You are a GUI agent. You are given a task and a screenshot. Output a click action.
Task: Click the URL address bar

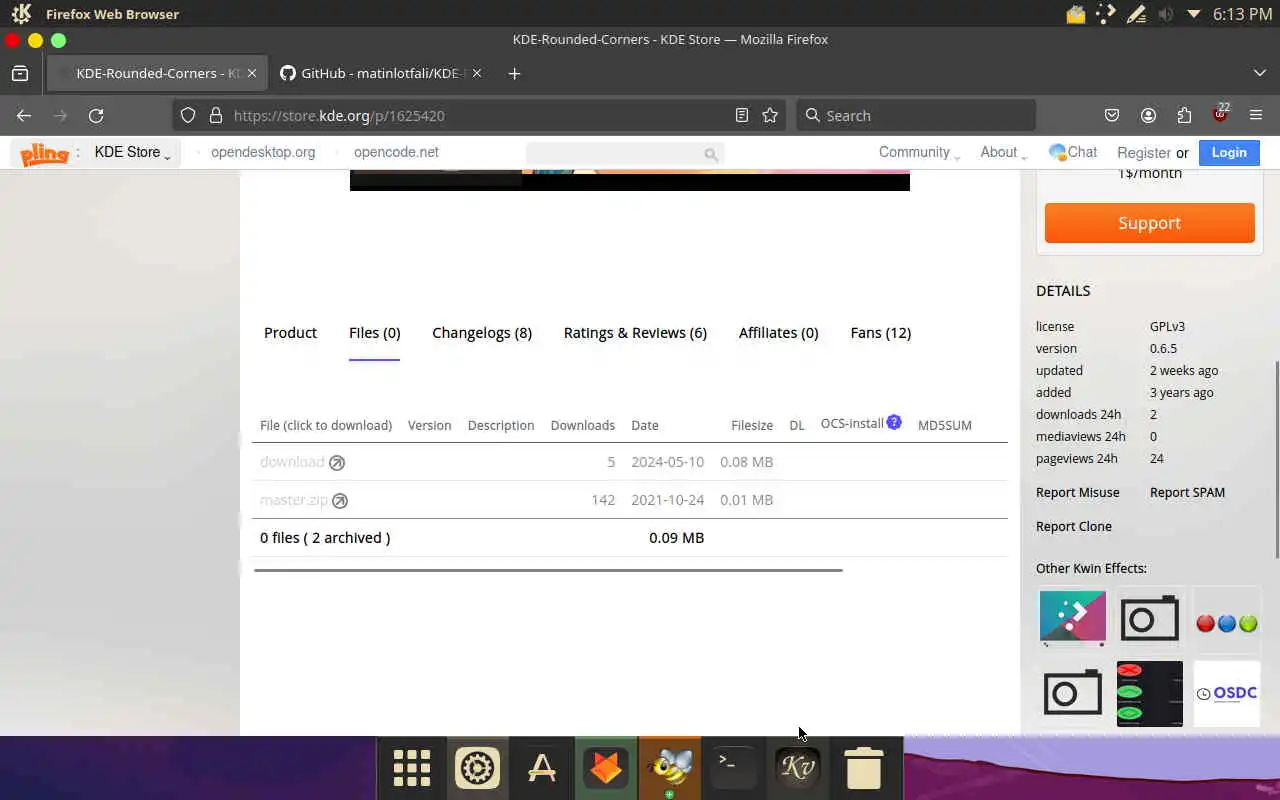480,115
